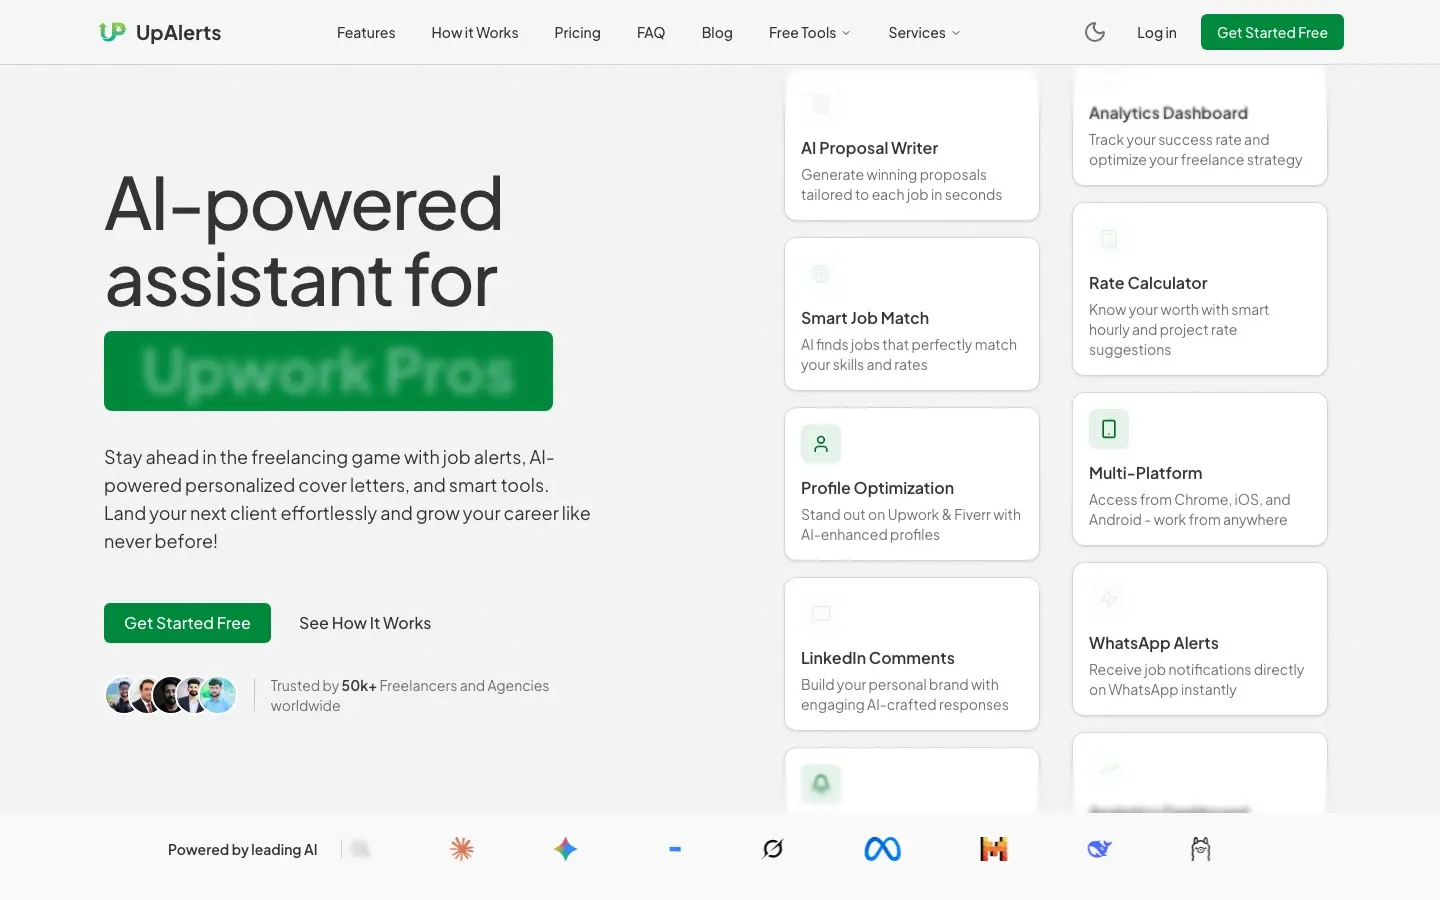Viewport: 1440px width, 900px height.
Task: Click the faded Smart Job Match target icon
Action: 821,274
